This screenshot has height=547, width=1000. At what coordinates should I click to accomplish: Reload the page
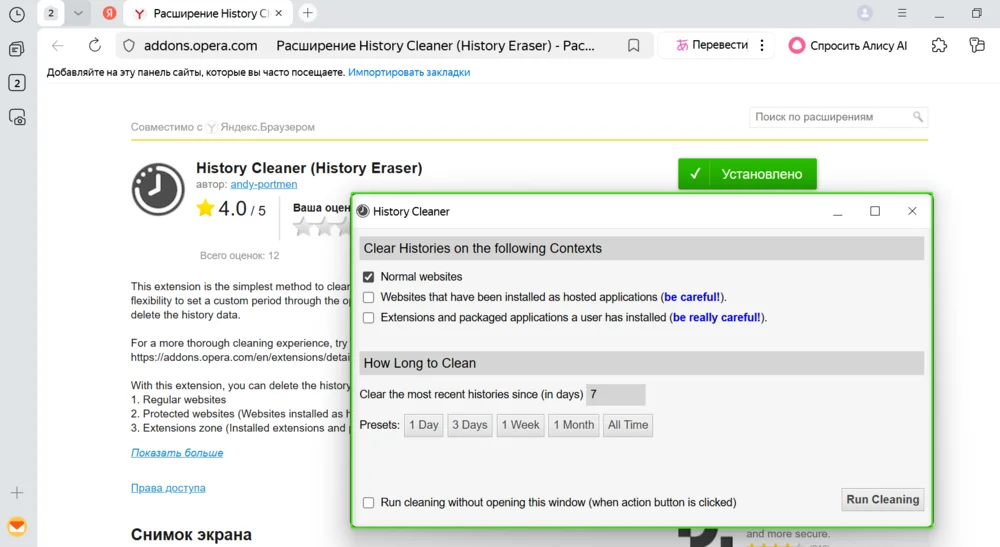click(94, 45)
